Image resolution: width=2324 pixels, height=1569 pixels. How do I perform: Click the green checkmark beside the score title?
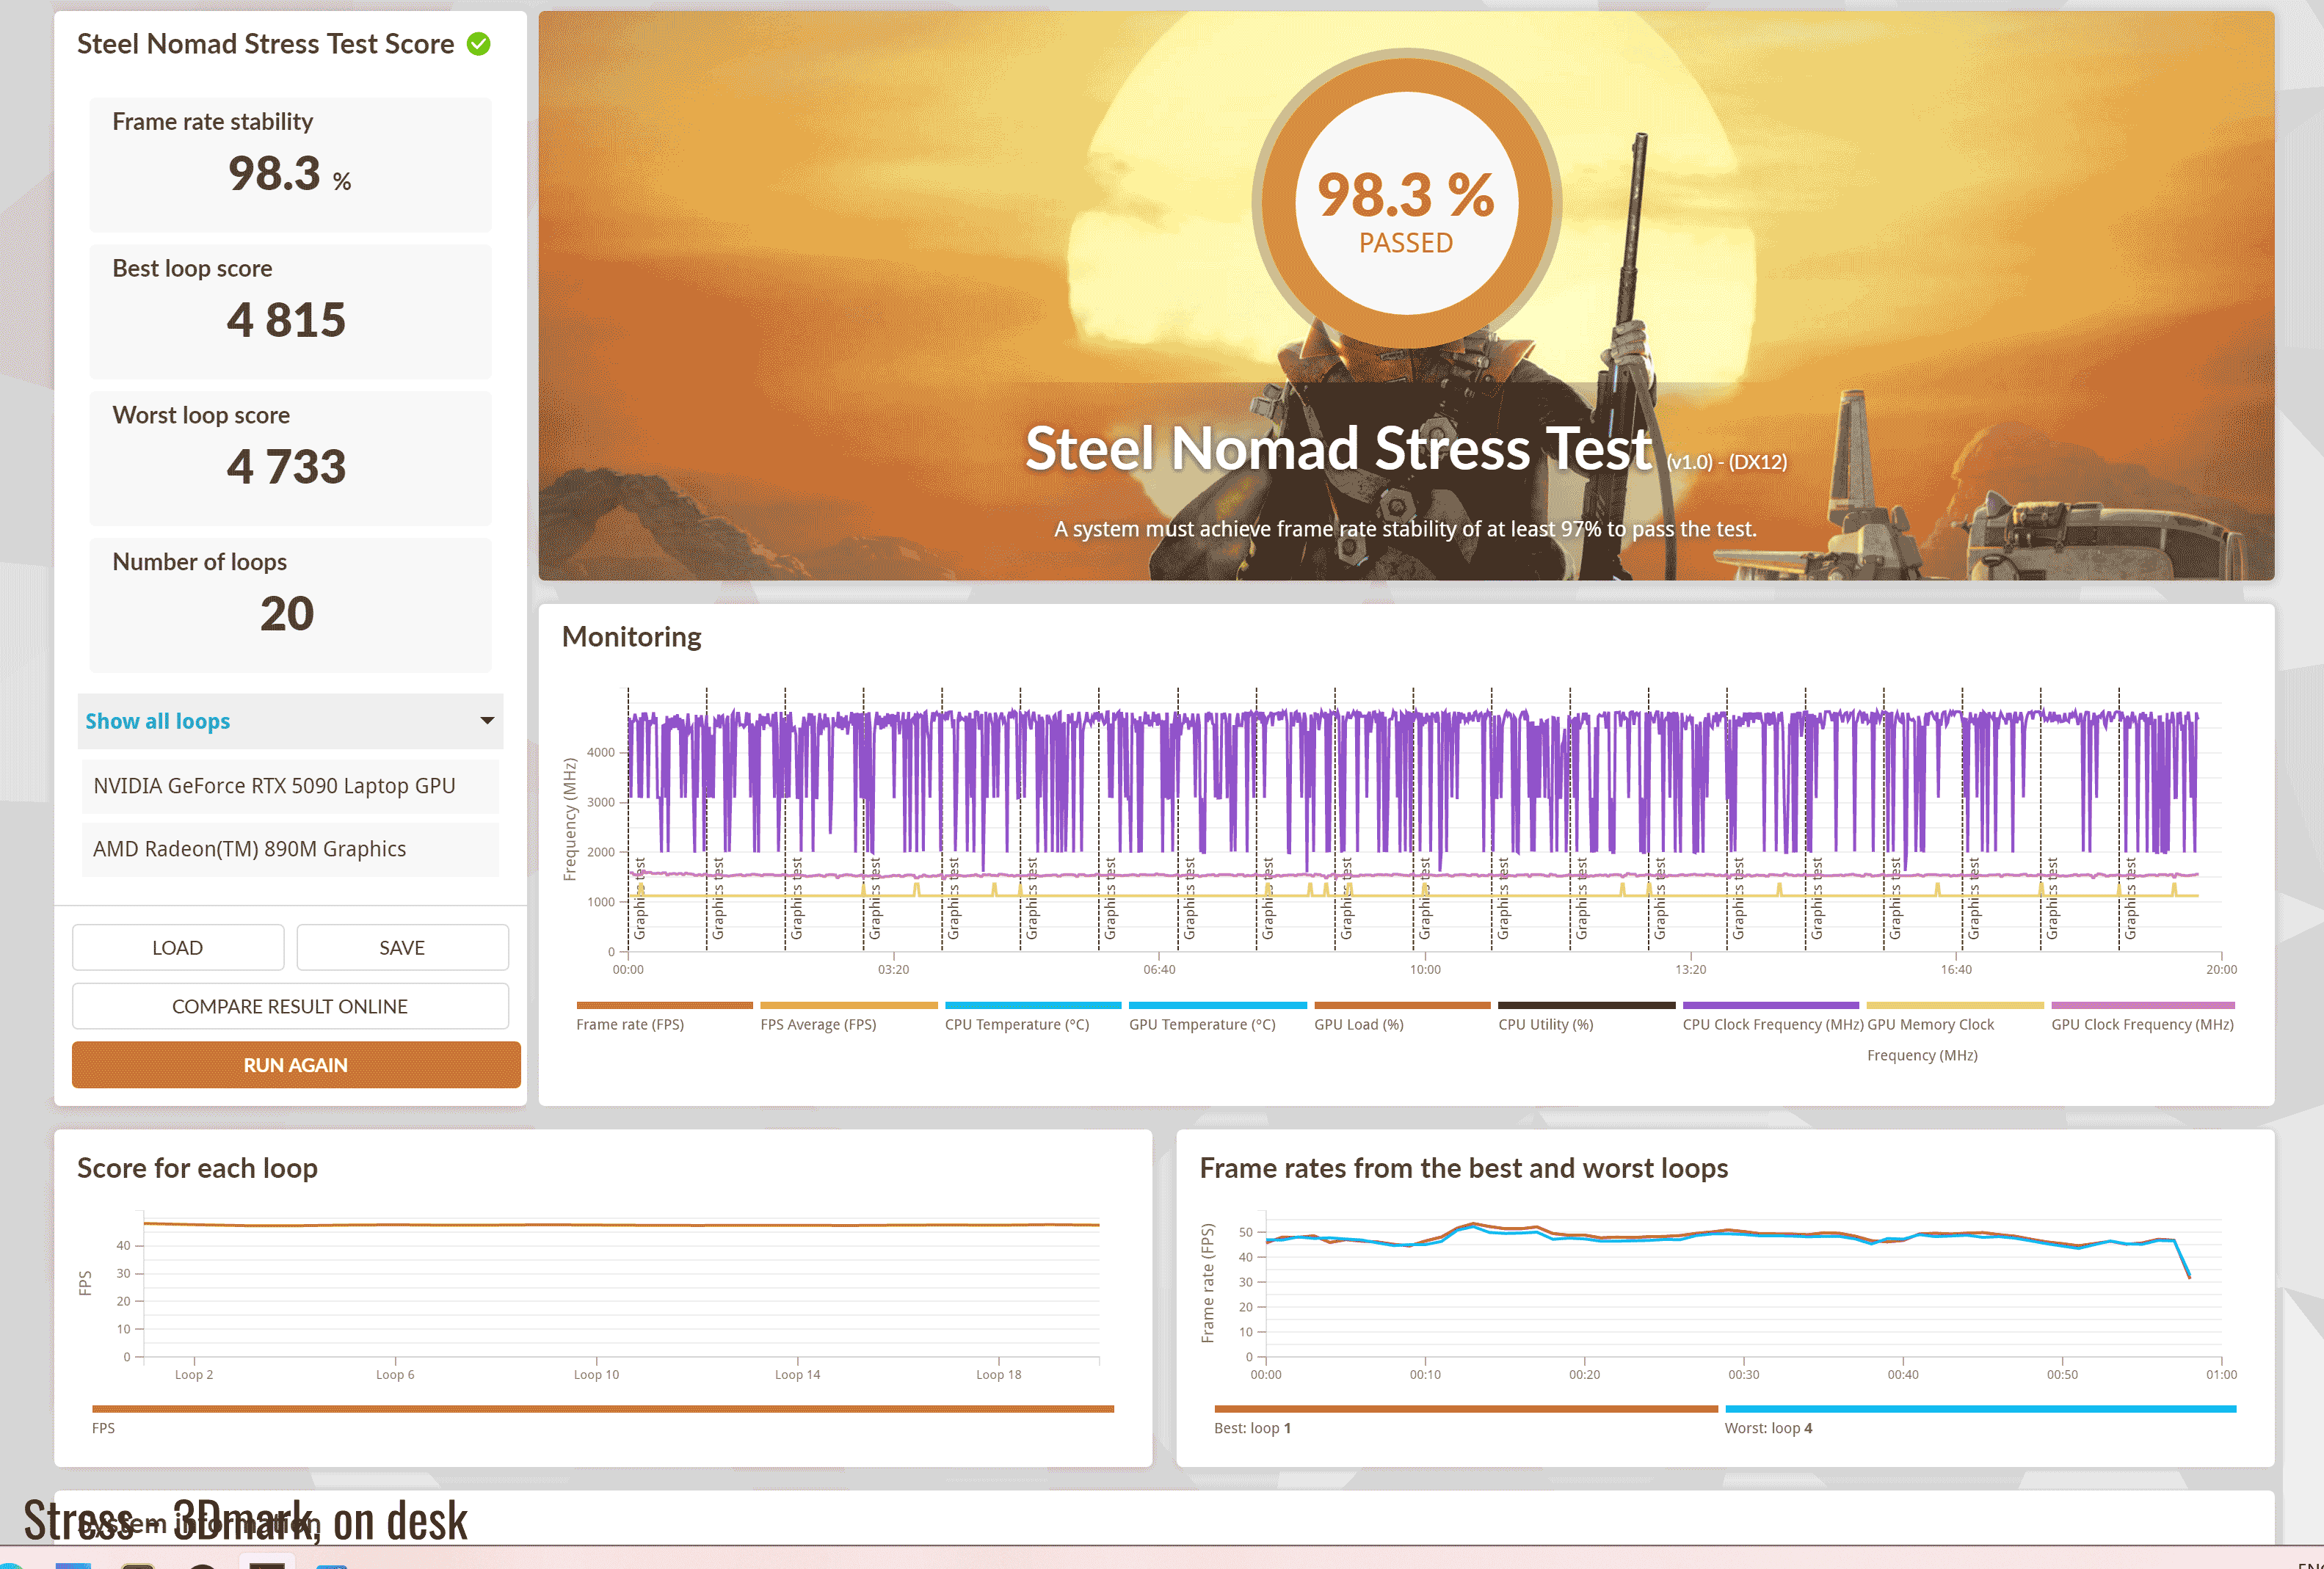pyautogui.click(x=479, y=44)
